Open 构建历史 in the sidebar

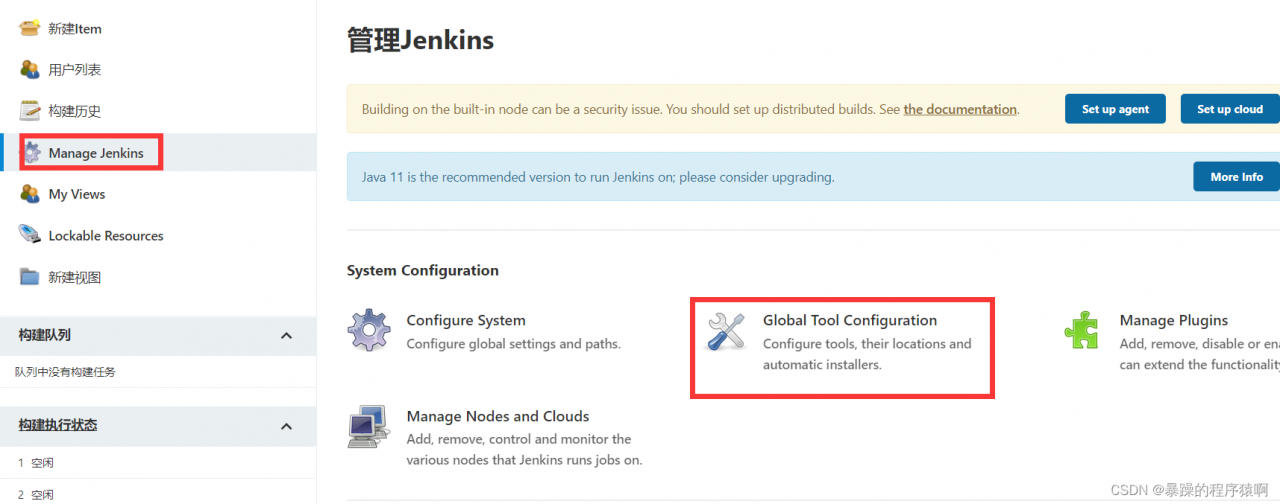point(75,111)
